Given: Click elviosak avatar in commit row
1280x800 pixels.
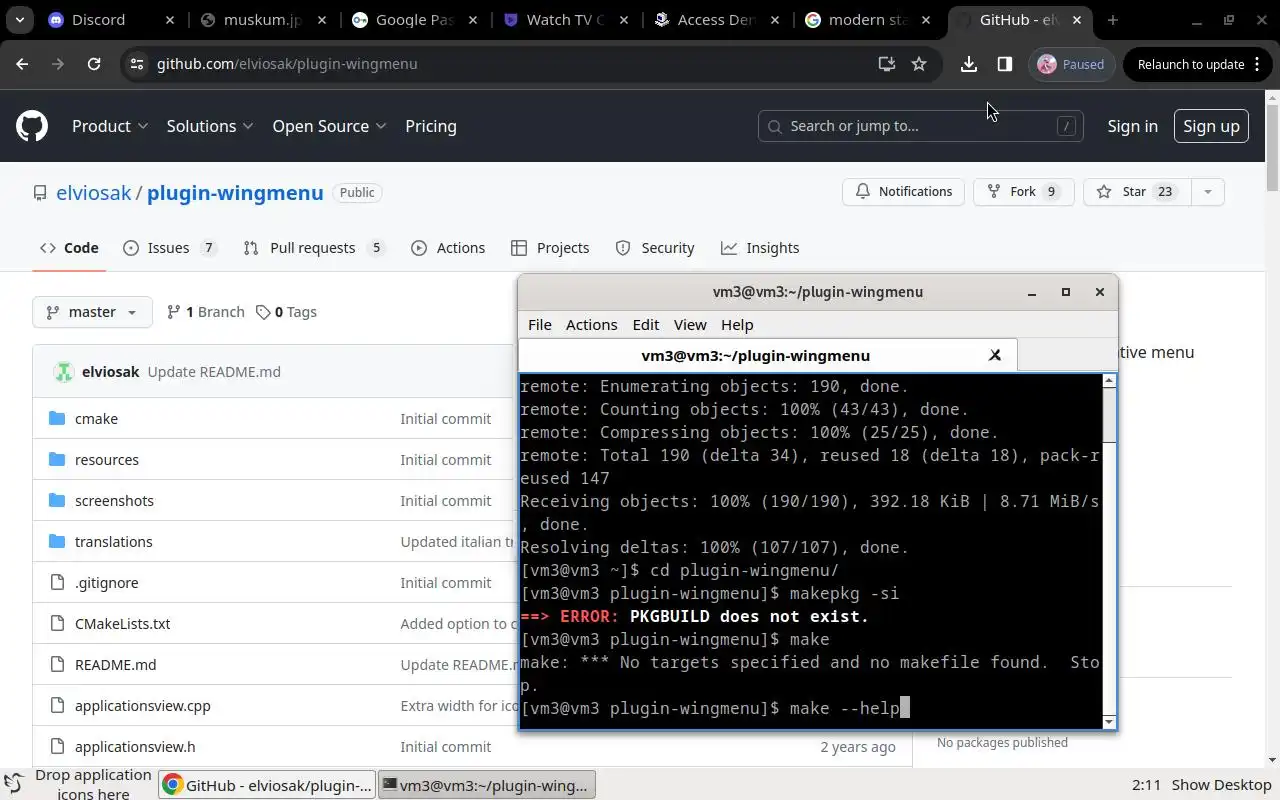Looking at the screenshot, I should pyautogui.click(x=64, y=372).
